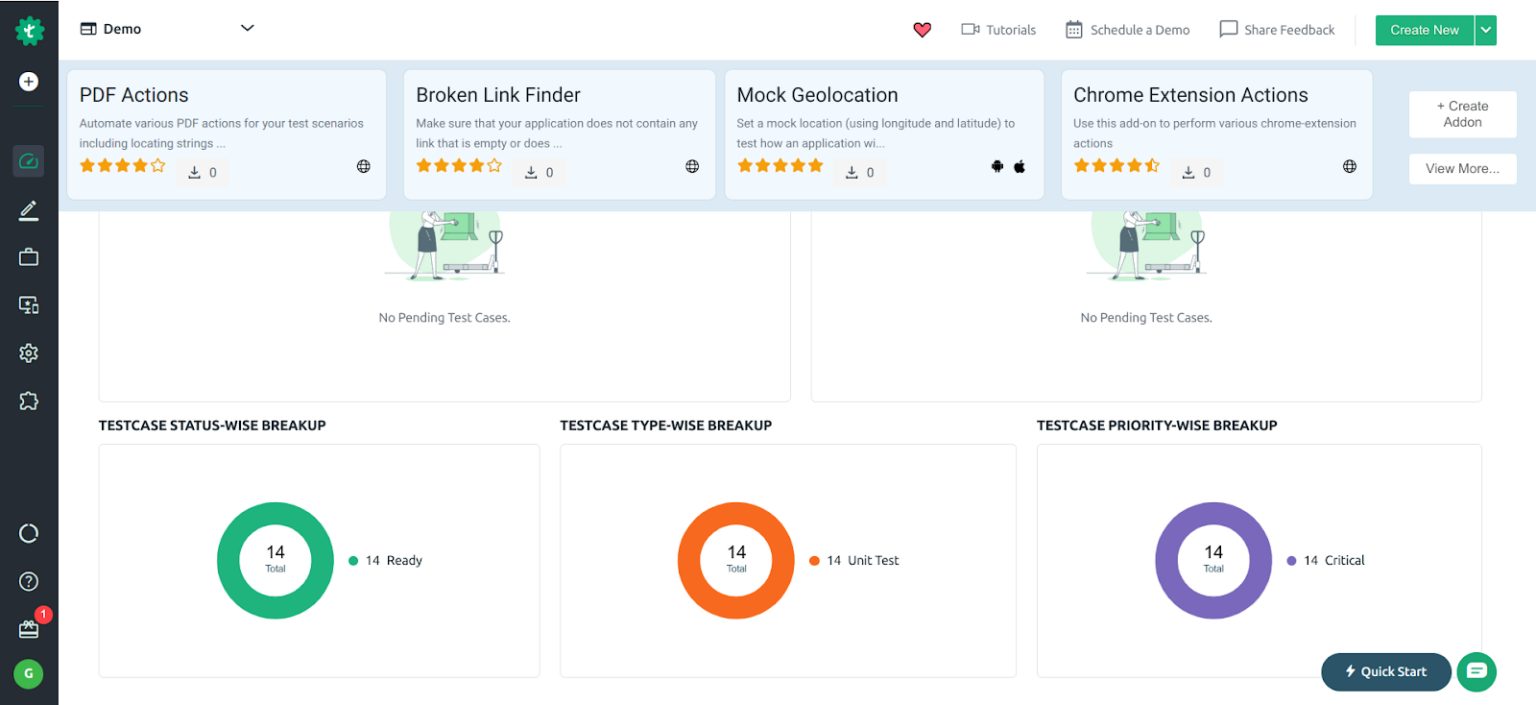Select the plus icon to create new item
Viewport: 1536px width, 705px height.
[x=28, y=82]
